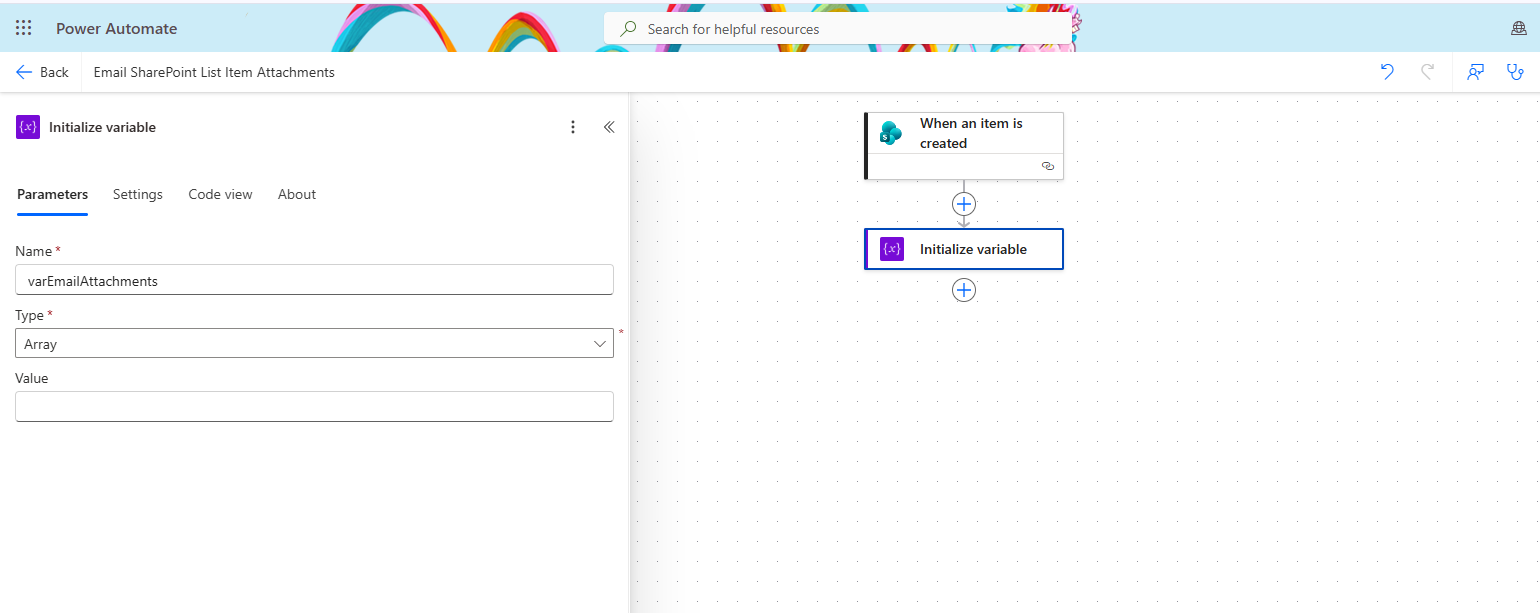The image size is (1540, 613).
Task: Click the redo arrow icon
Action: click(1427, 72)
